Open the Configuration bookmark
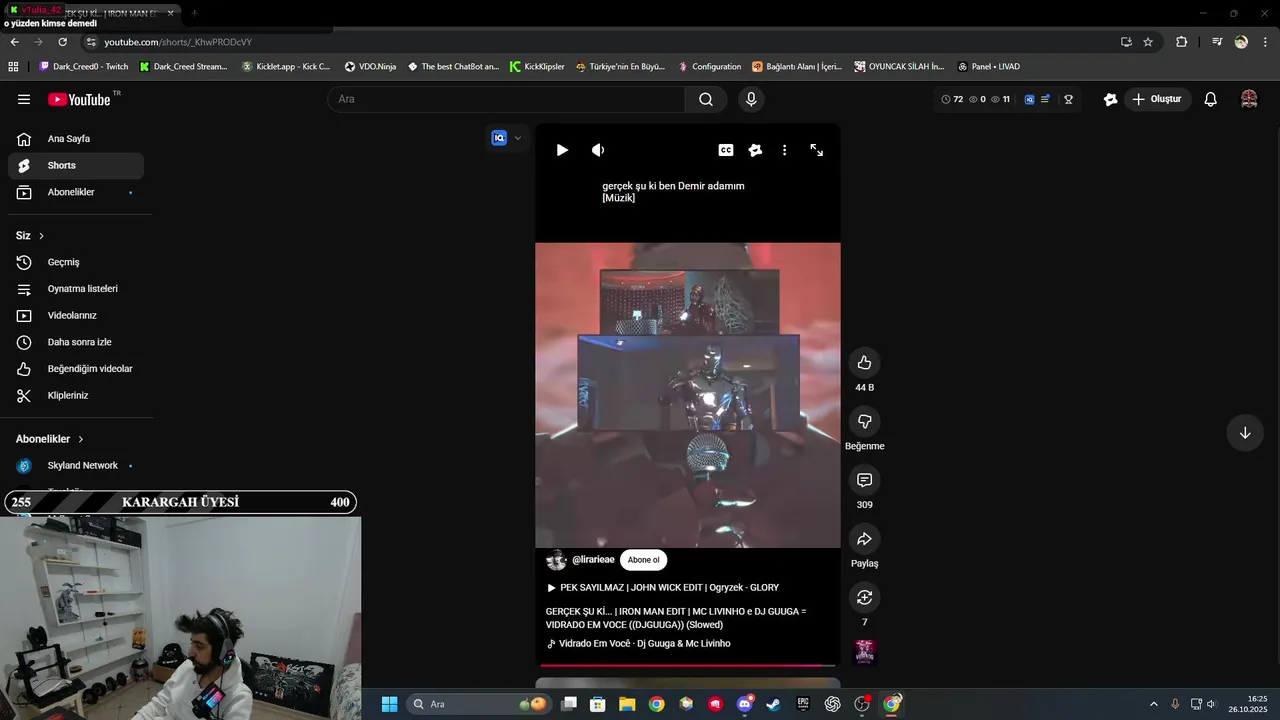 pos(709,67)
